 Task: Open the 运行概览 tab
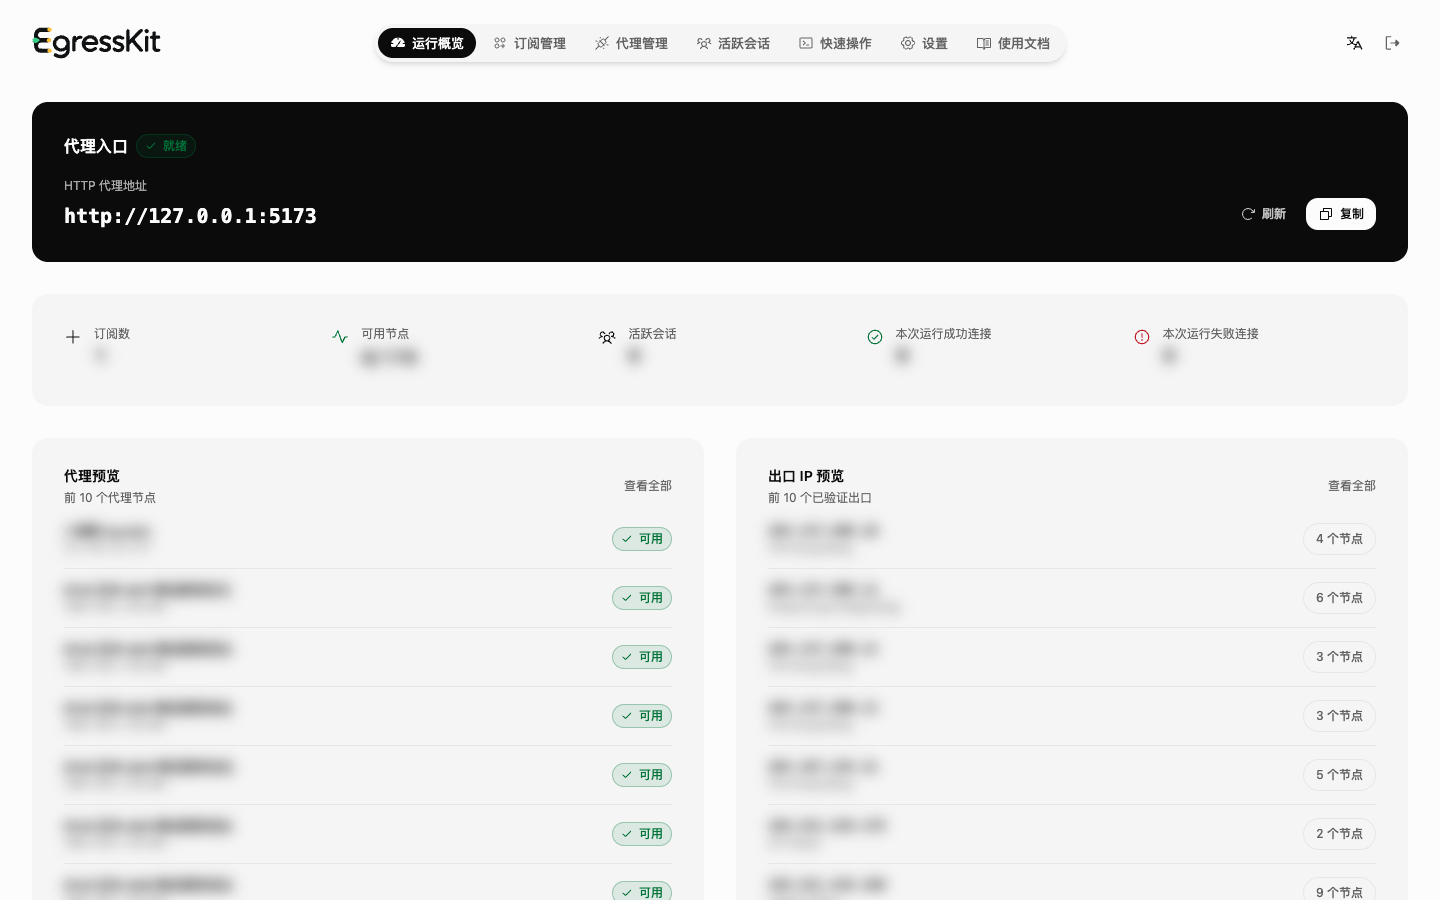pos(427,43)
